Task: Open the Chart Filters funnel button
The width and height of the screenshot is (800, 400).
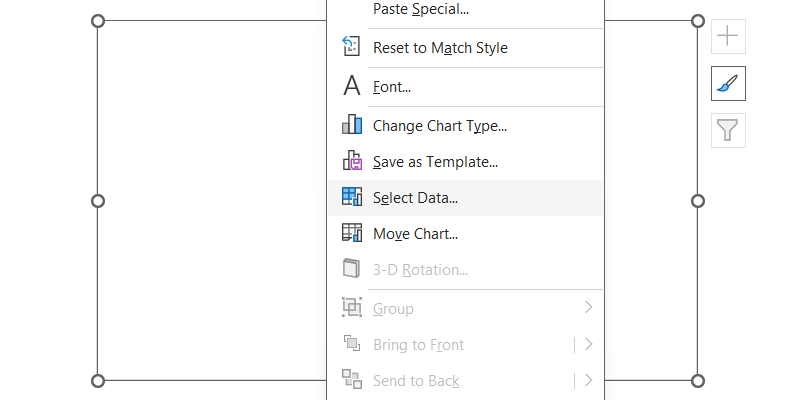Action: [x=728, y=130]
